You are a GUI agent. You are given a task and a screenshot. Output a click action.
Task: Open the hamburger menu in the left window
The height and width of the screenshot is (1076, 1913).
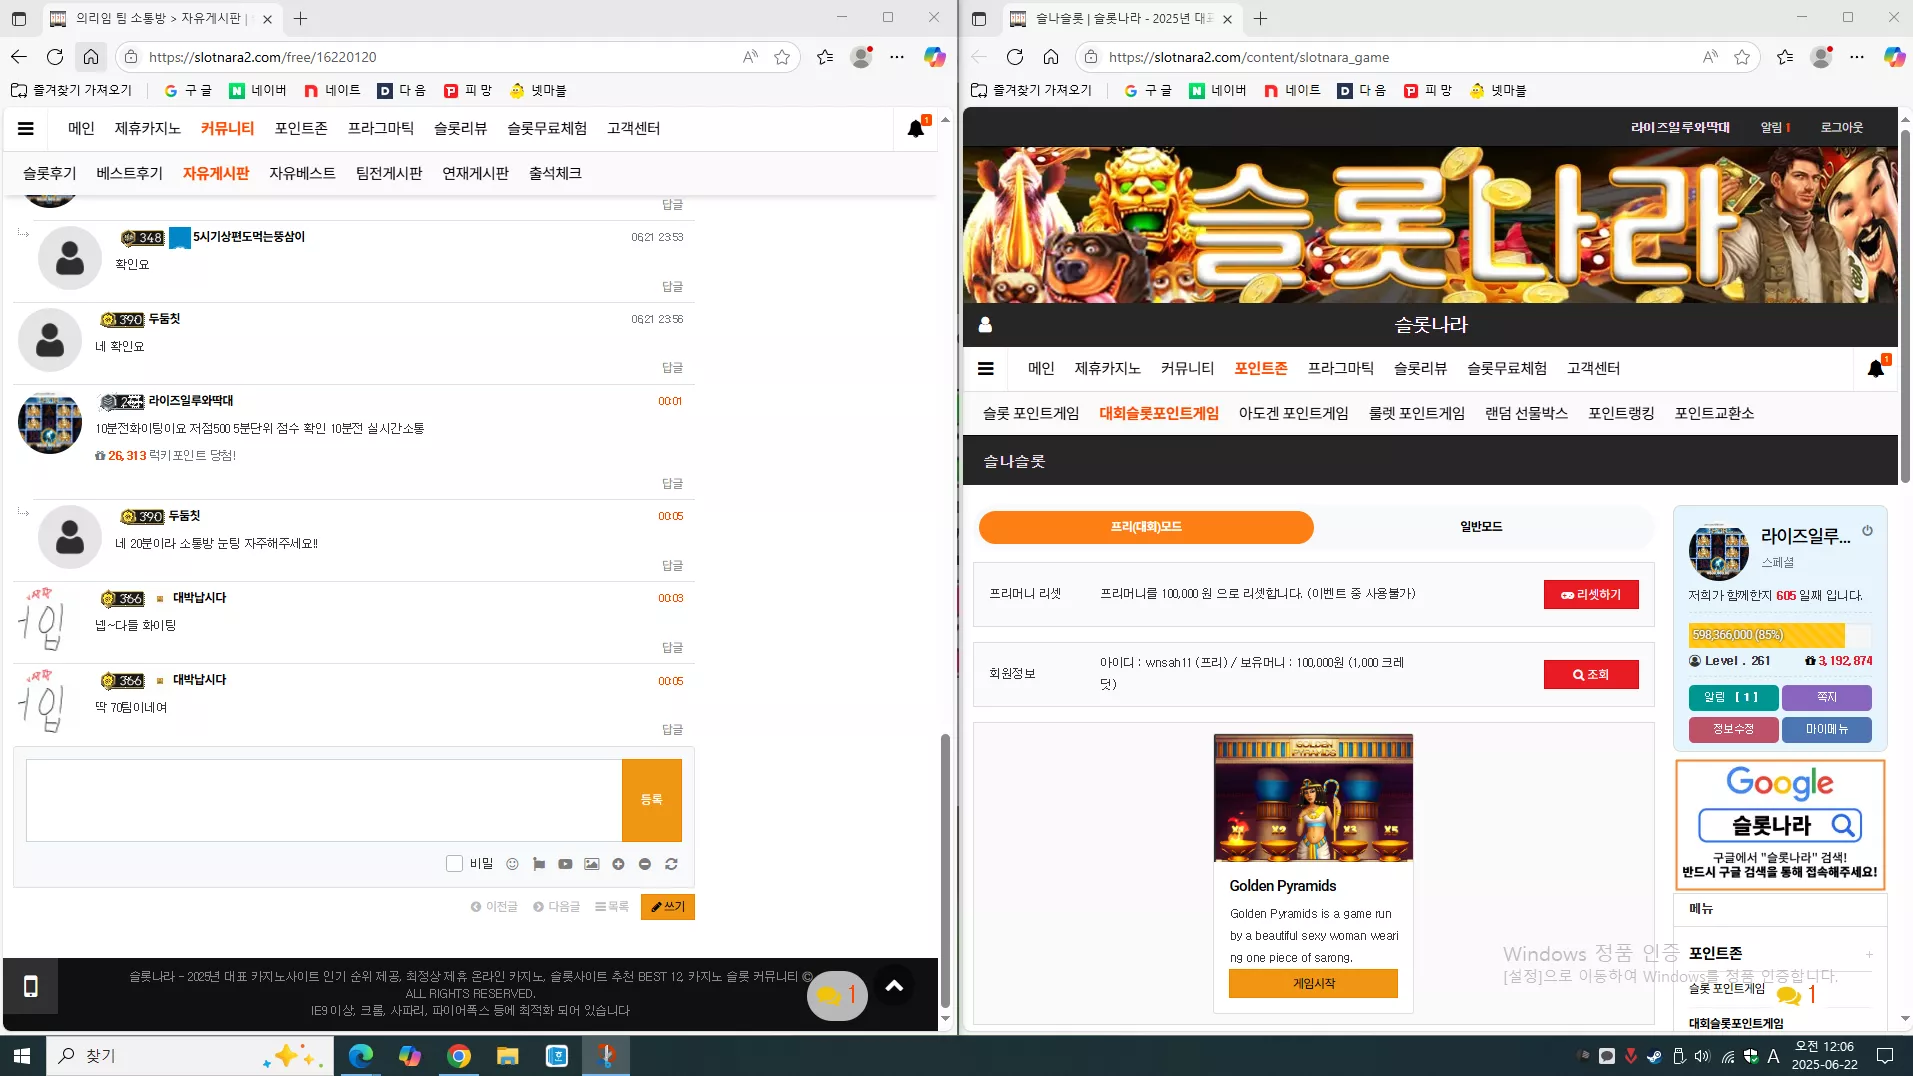click(26, 128)
